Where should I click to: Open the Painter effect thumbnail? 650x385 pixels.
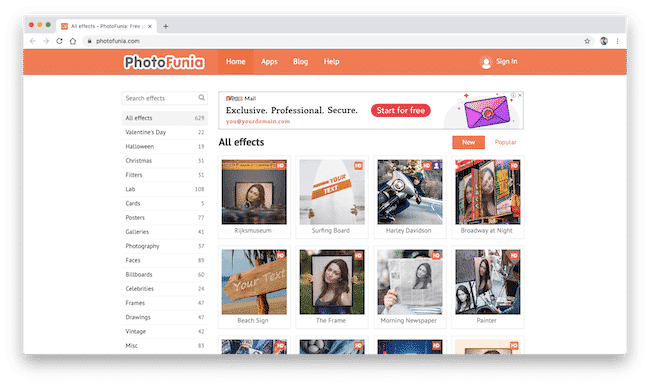click(488, 282)
